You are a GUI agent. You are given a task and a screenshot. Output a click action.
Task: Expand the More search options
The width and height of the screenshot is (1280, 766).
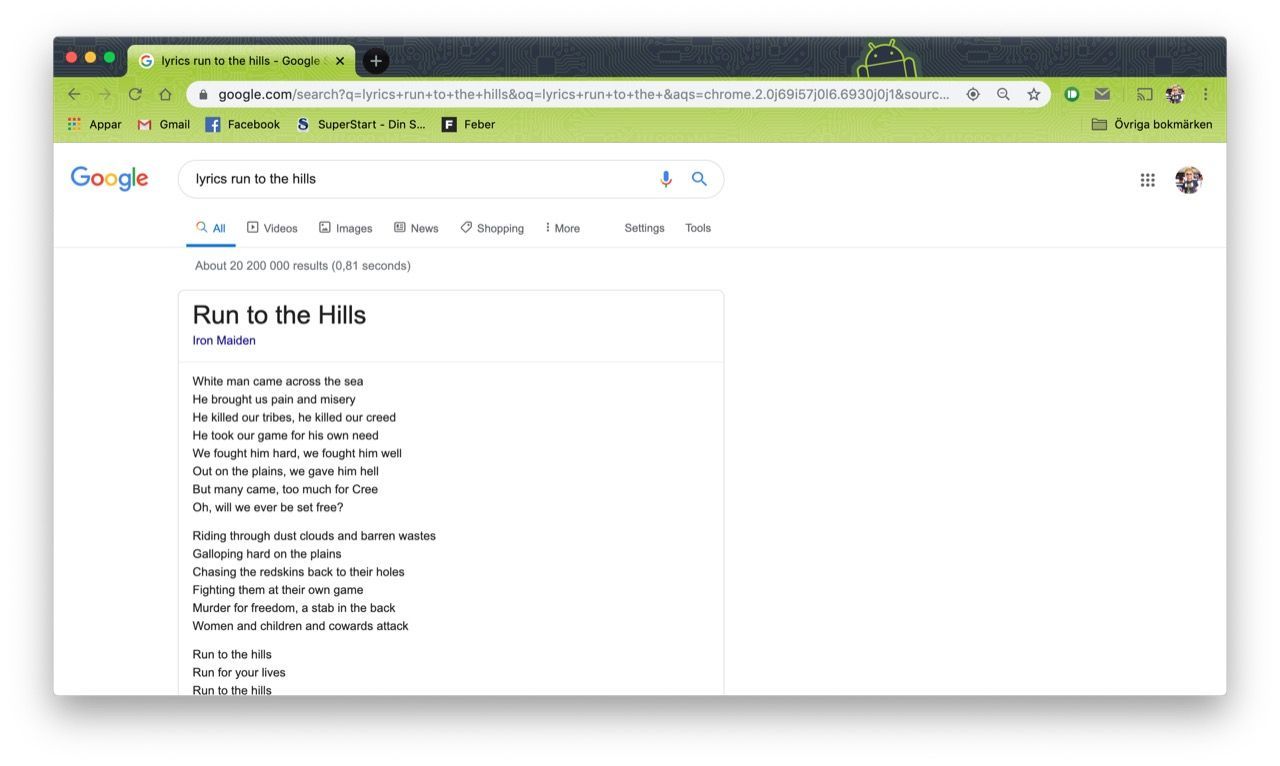click(x=563, y=228)
